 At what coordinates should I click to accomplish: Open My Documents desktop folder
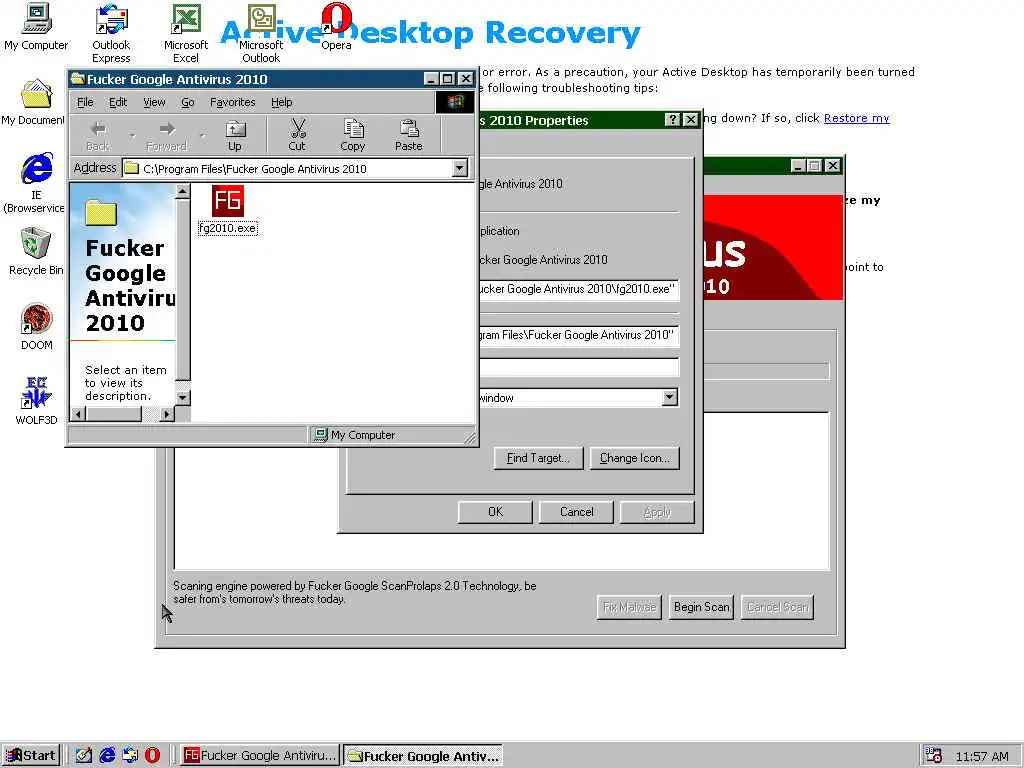(34, 103)
